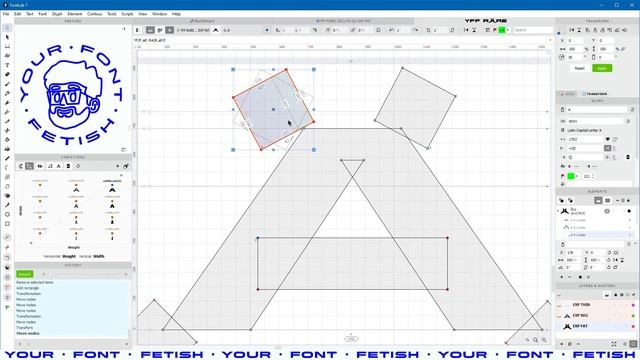Open the File menu
Viewport: 640px width, 360px height.
coord(6,14)
